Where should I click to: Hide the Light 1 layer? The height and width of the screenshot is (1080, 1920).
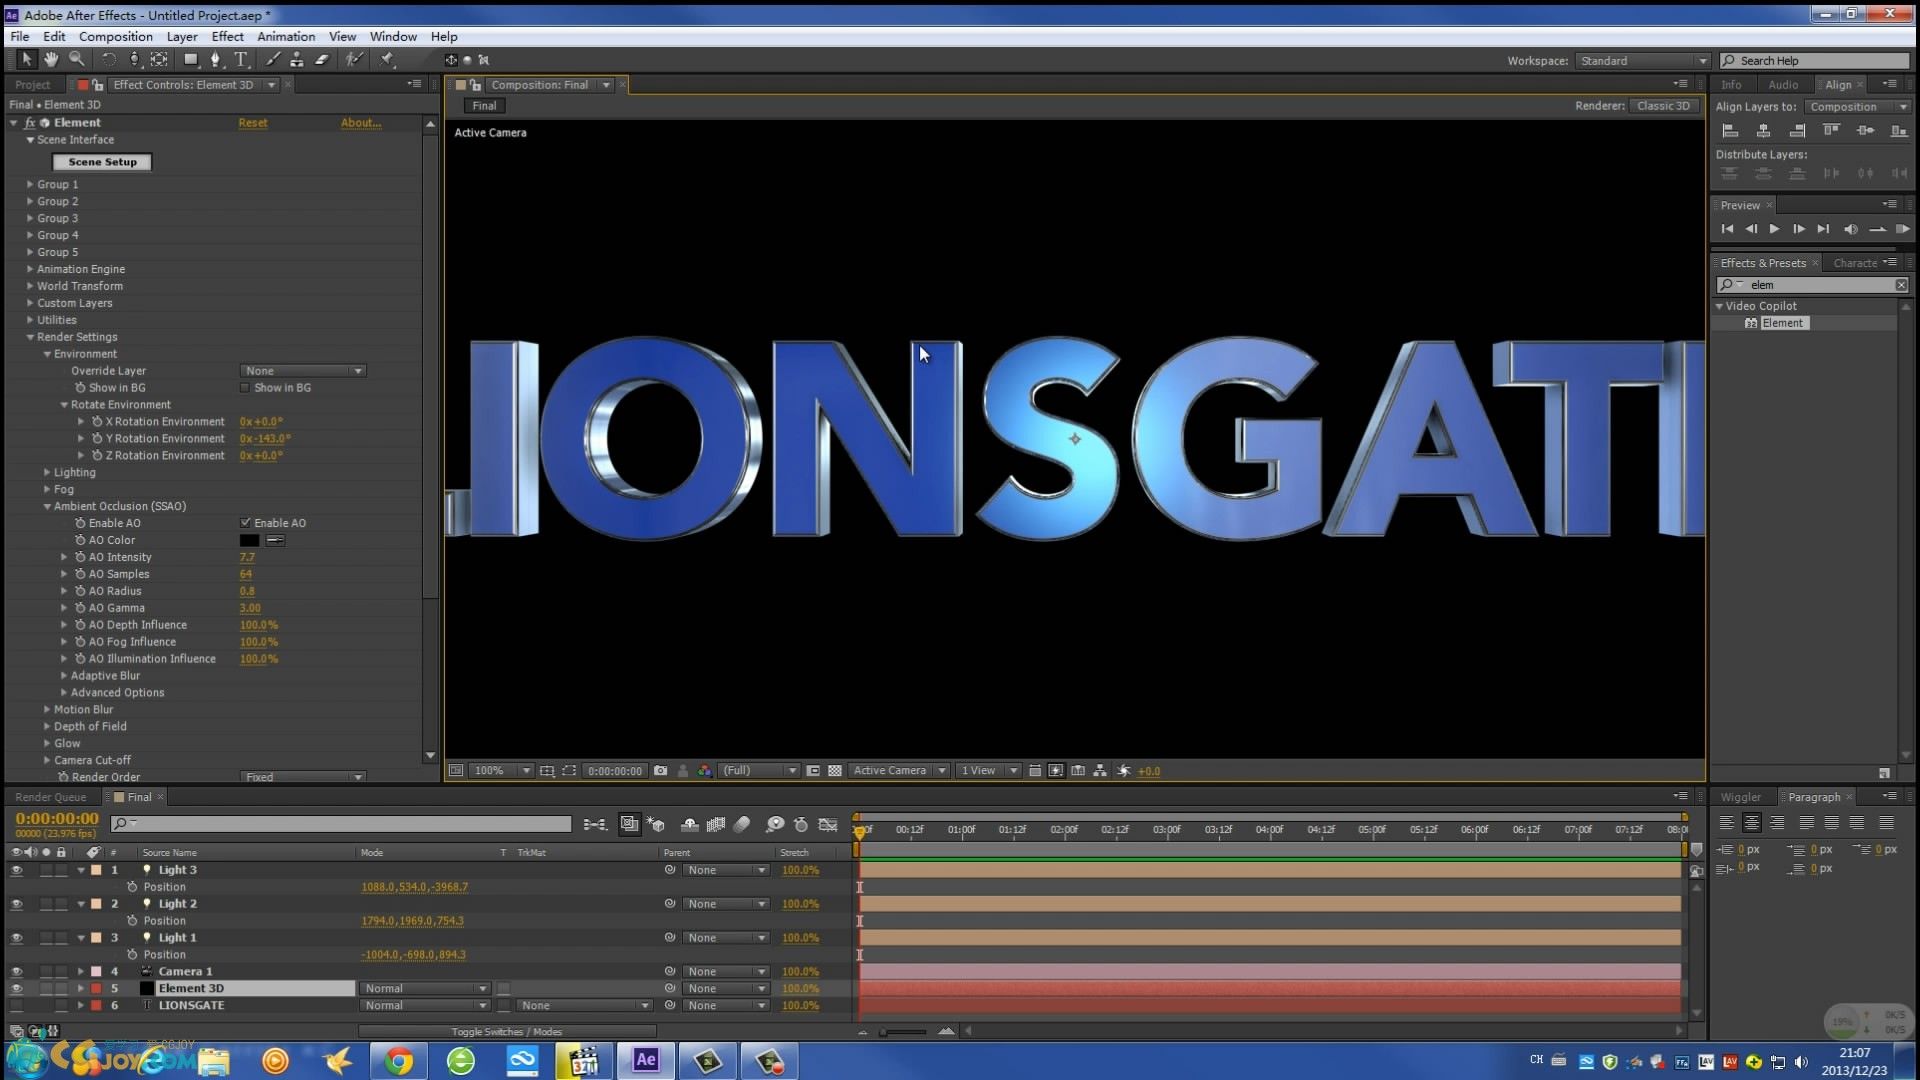[x=16, y=938]
